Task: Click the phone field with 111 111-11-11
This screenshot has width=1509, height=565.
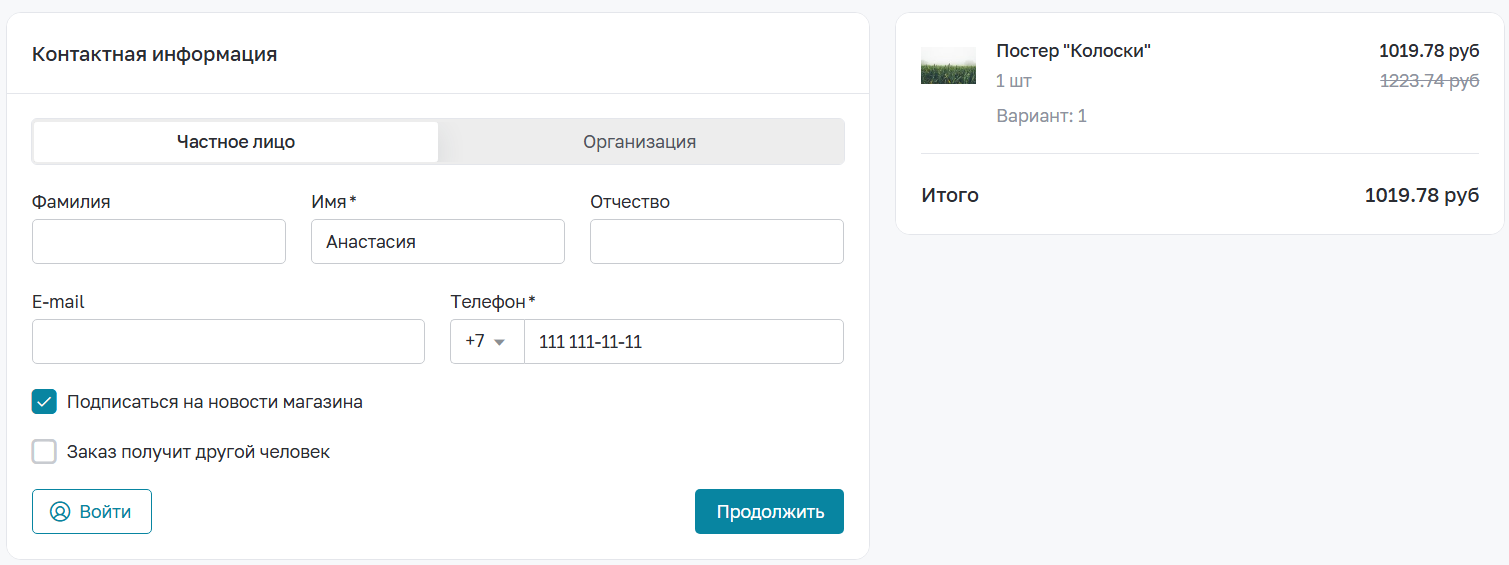Action: pyautogui.click(x=684, y=342)
